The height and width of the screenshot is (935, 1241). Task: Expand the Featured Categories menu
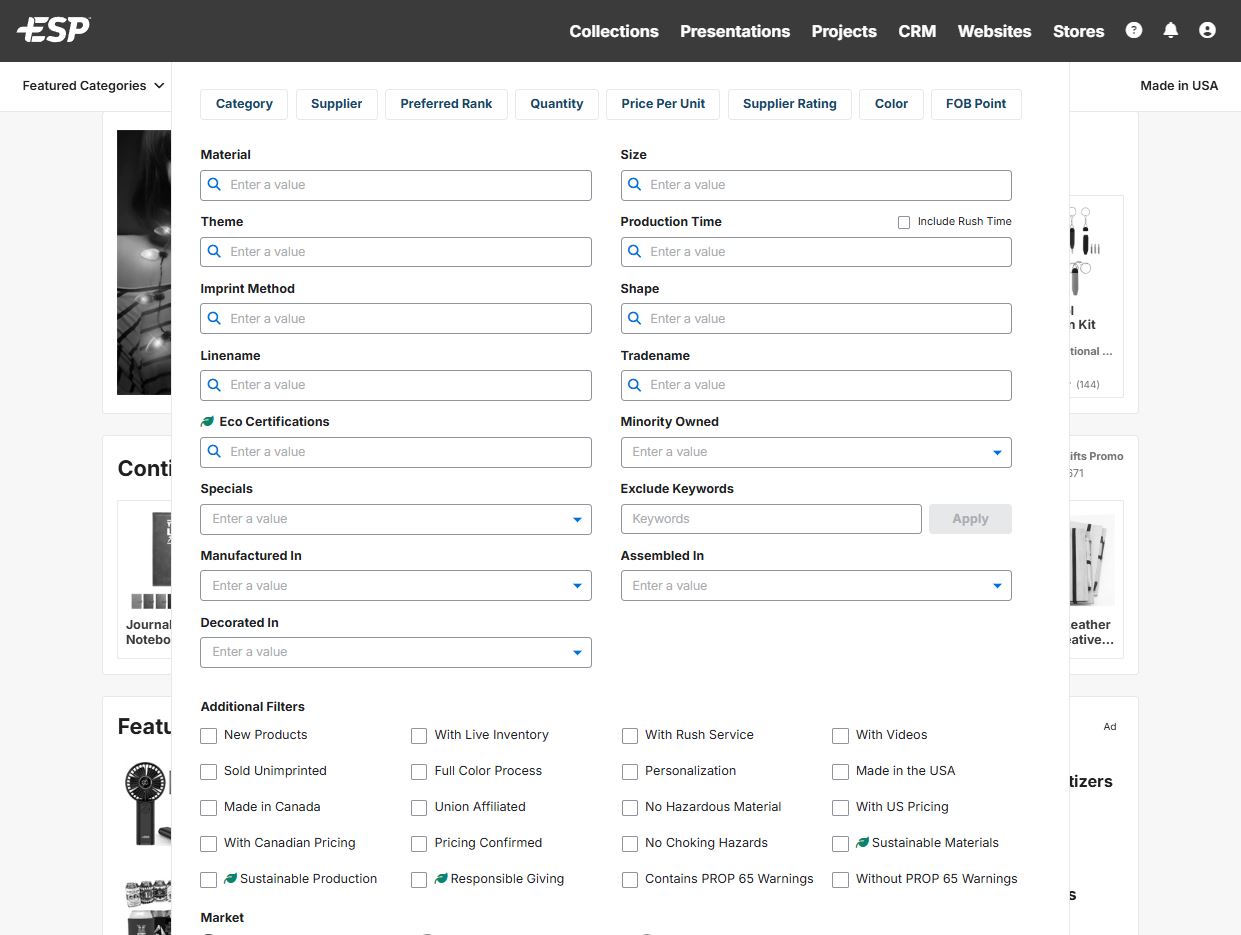pos(93,86)
